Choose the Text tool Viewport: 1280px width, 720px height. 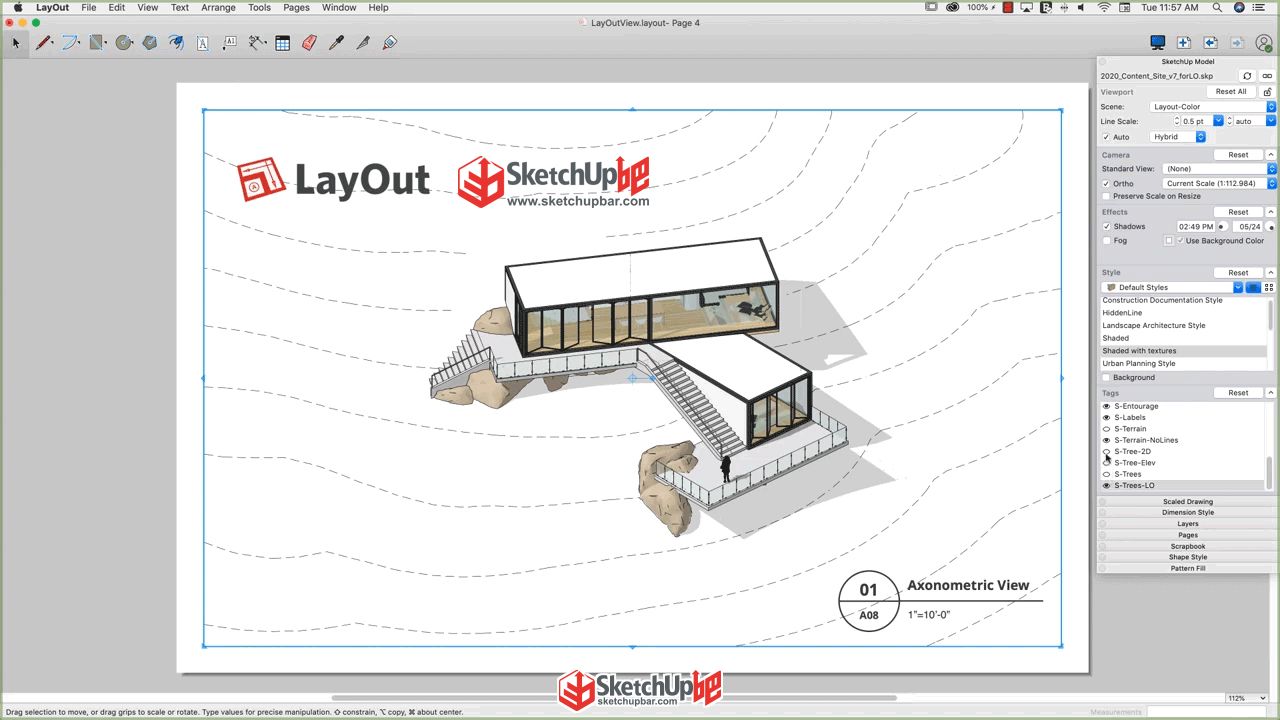tap(203, 43)
